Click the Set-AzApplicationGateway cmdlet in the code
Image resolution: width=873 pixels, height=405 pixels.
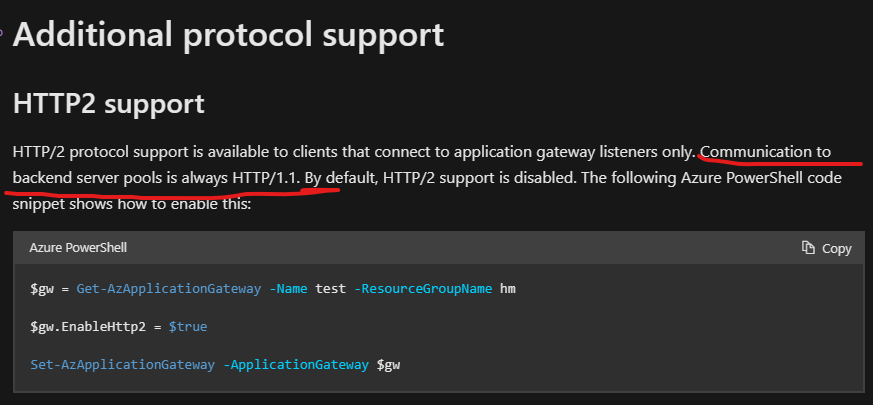[122, 365]
